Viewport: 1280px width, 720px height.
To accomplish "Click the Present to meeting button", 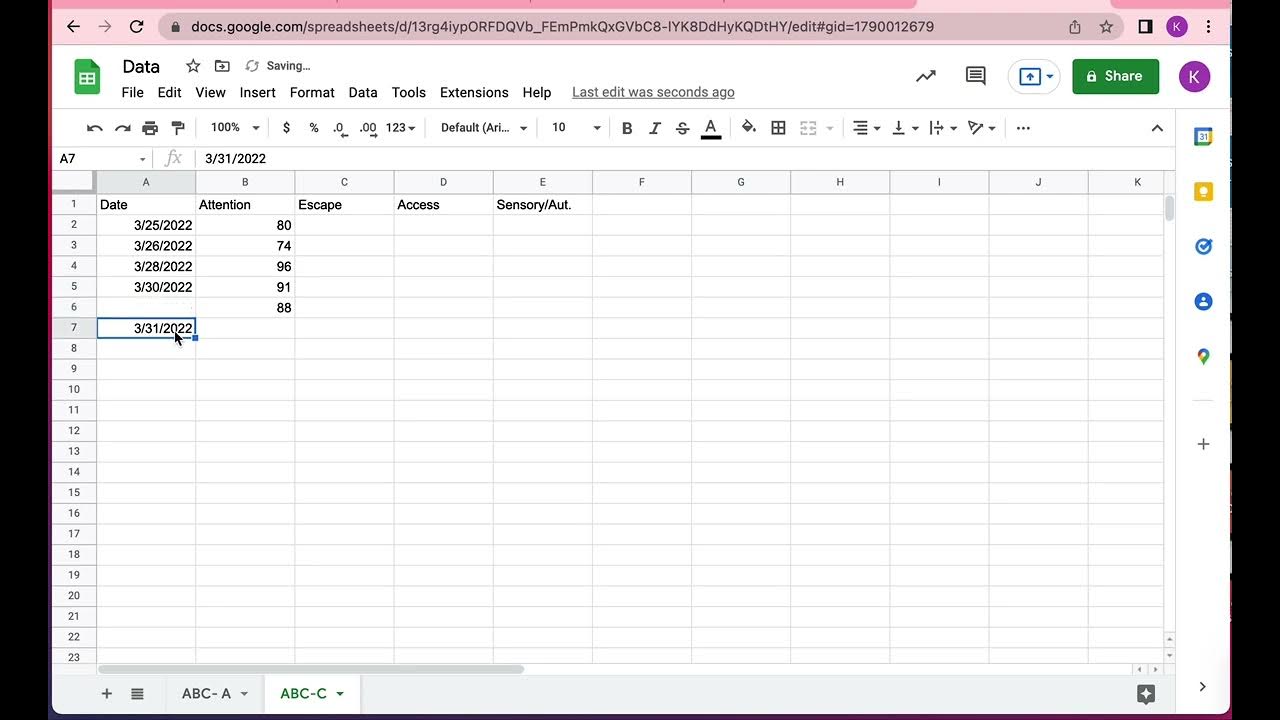I will [1034, 76].
